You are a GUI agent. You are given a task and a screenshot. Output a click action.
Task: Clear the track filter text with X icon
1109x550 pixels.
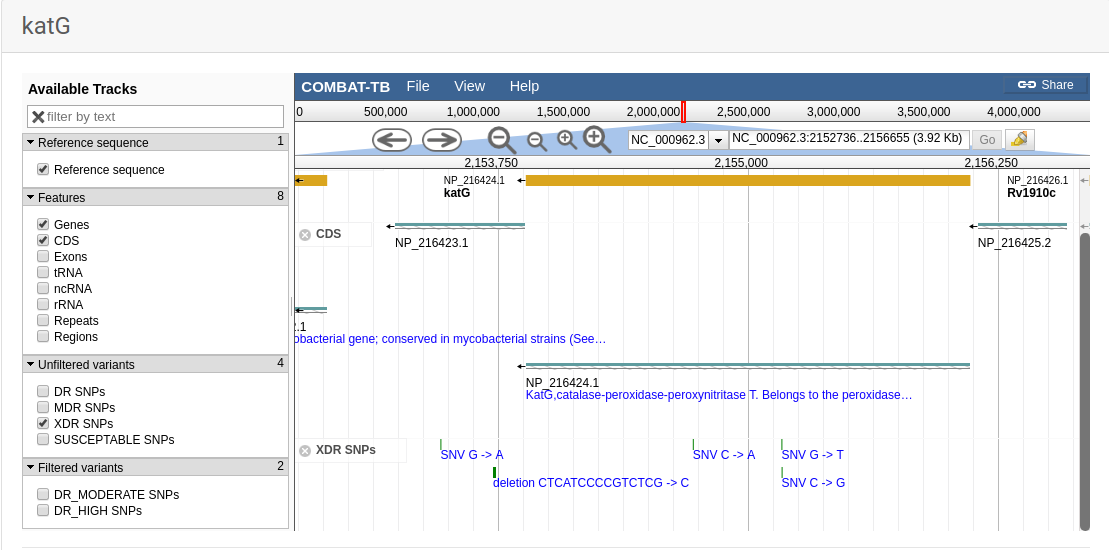tap(38, 117)
